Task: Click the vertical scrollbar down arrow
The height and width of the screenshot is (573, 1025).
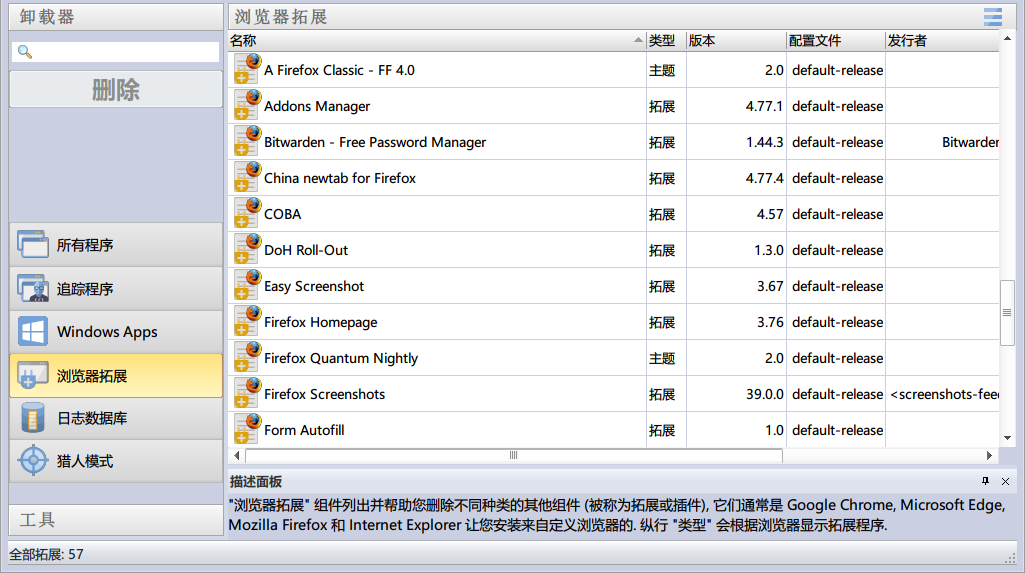Action: pyautogui.click(x=1007, y=438)
